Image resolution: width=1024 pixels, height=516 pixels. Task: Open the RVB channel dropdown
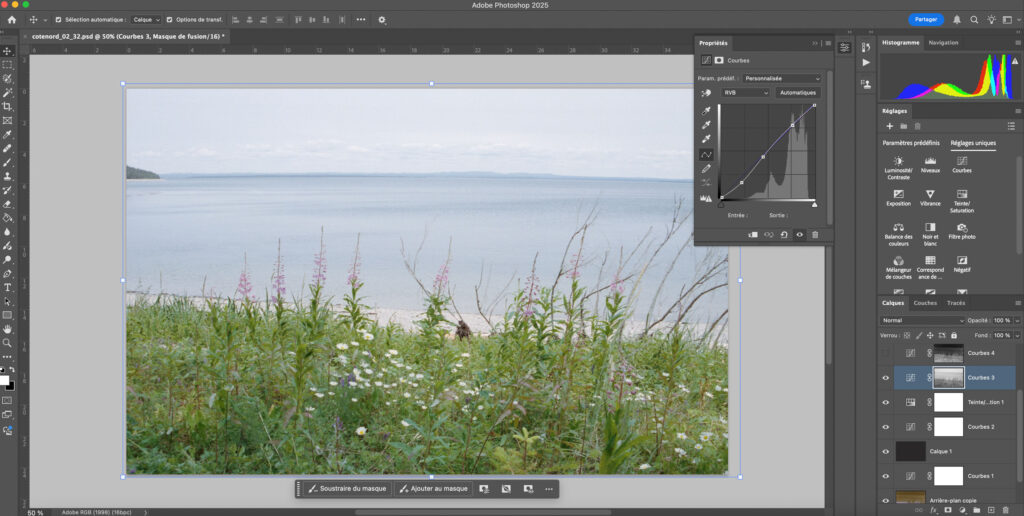(x=746, y=92)
